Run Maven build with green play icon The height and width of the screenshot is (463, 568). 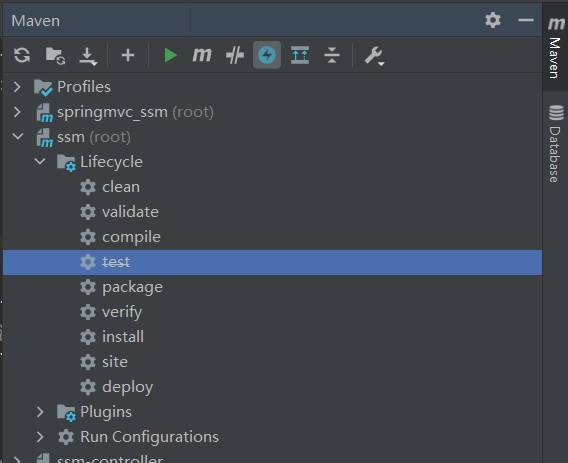click(x=170, y=55)
